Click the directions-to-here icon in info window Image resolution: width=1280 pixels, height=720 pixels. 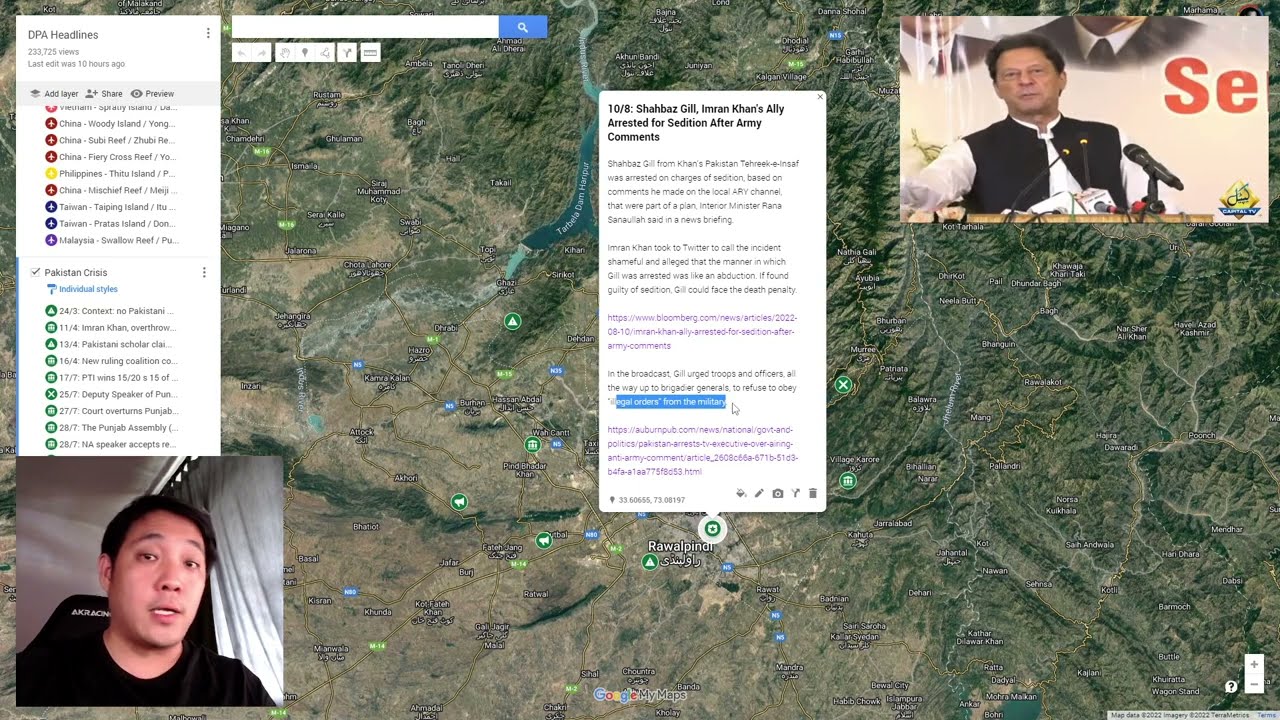click(x=796, y=494)
